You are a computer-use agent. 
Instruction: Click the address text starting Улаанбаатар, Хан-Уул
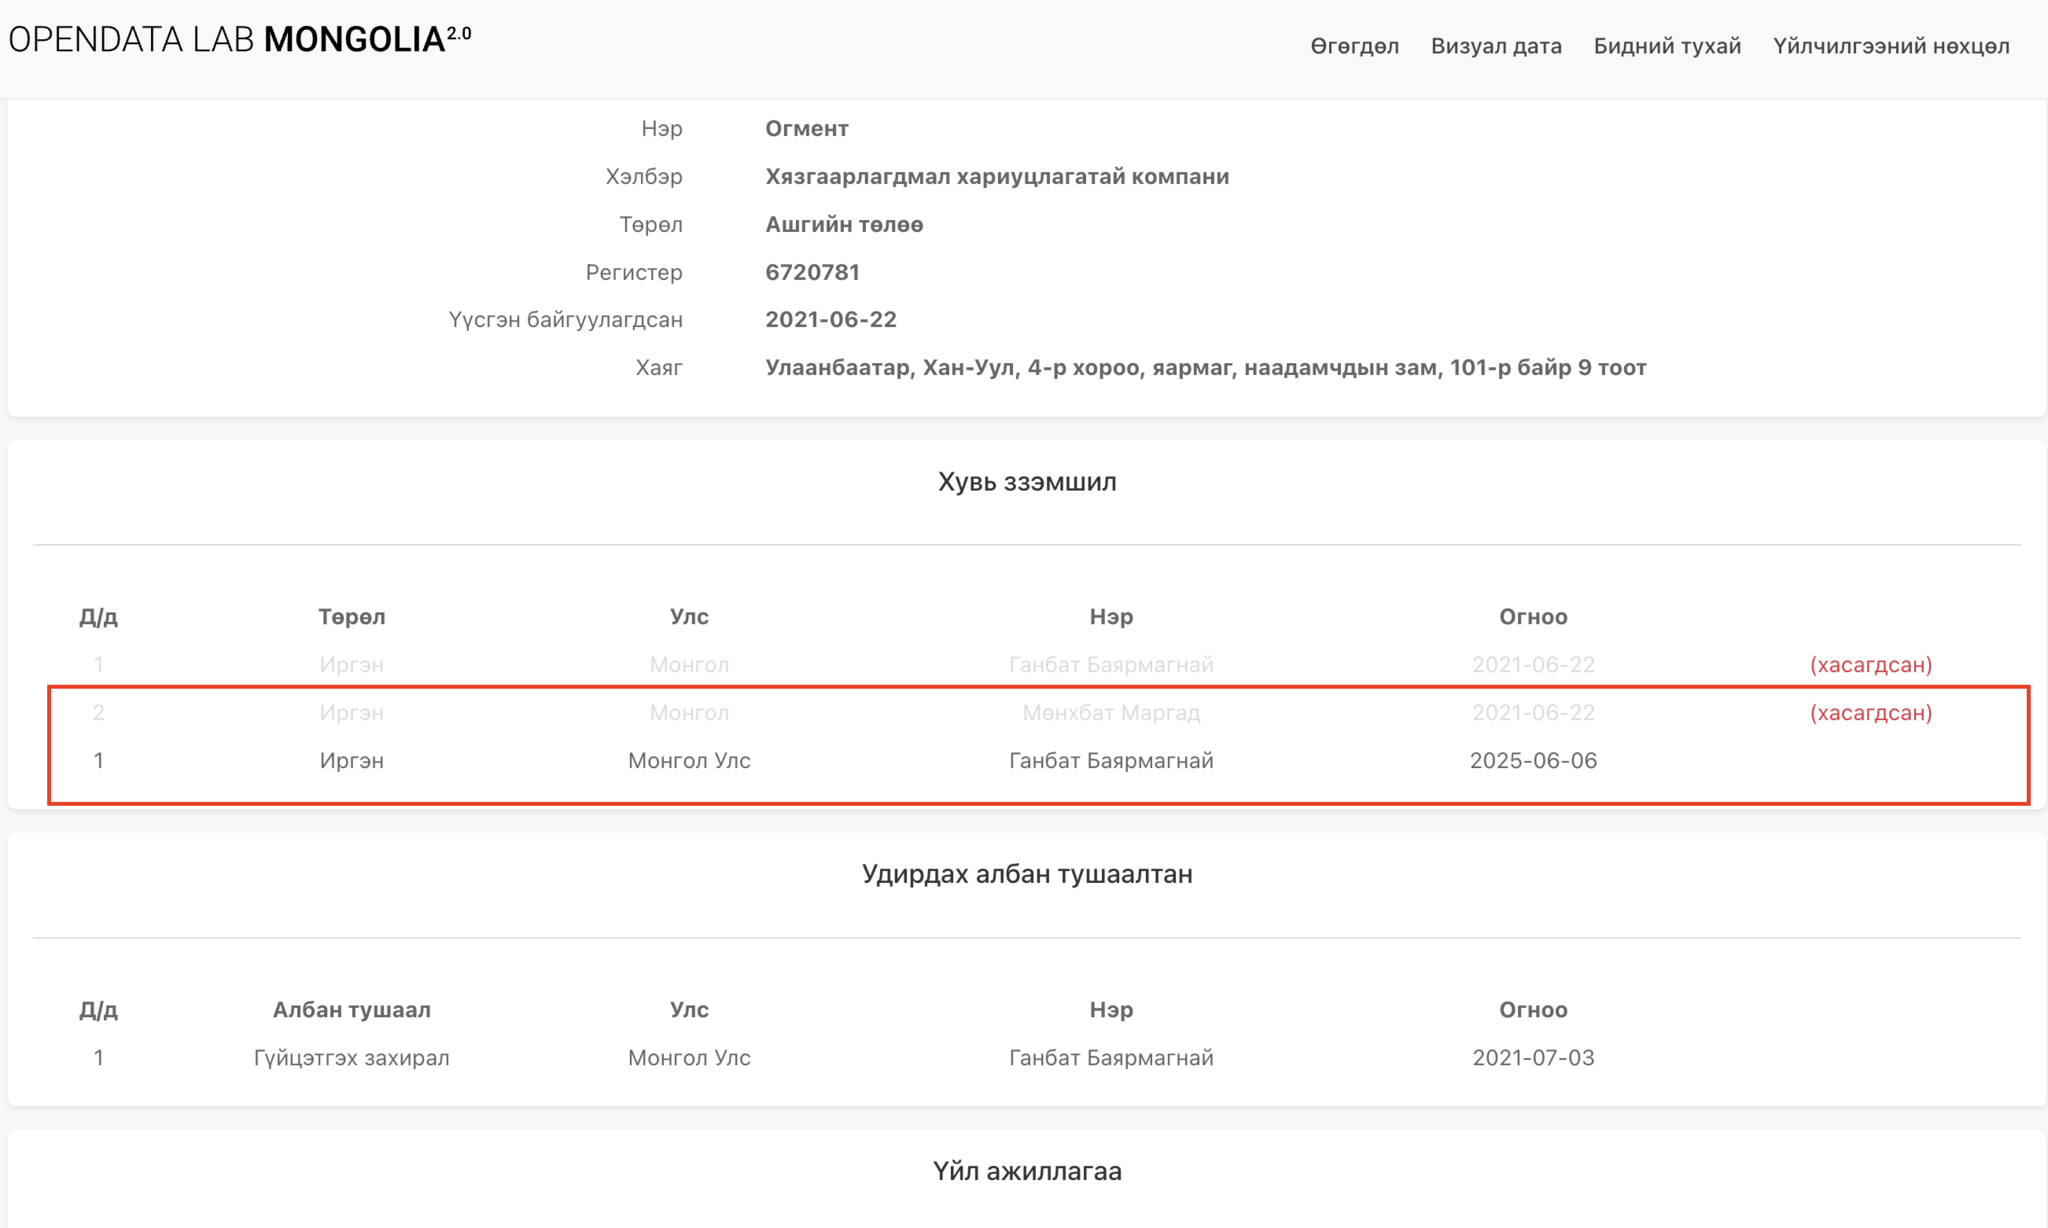pos(1205,367)
